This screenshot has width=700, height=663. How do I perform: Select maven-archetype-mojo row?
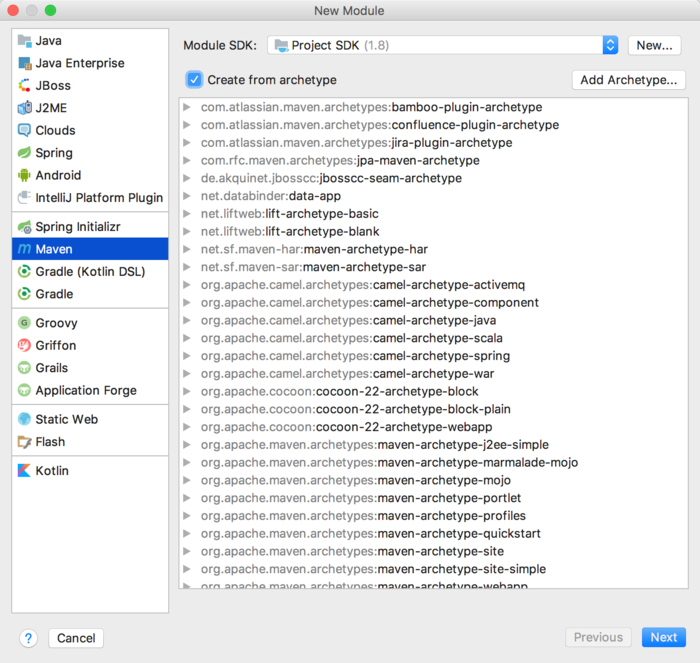[433, 480]
